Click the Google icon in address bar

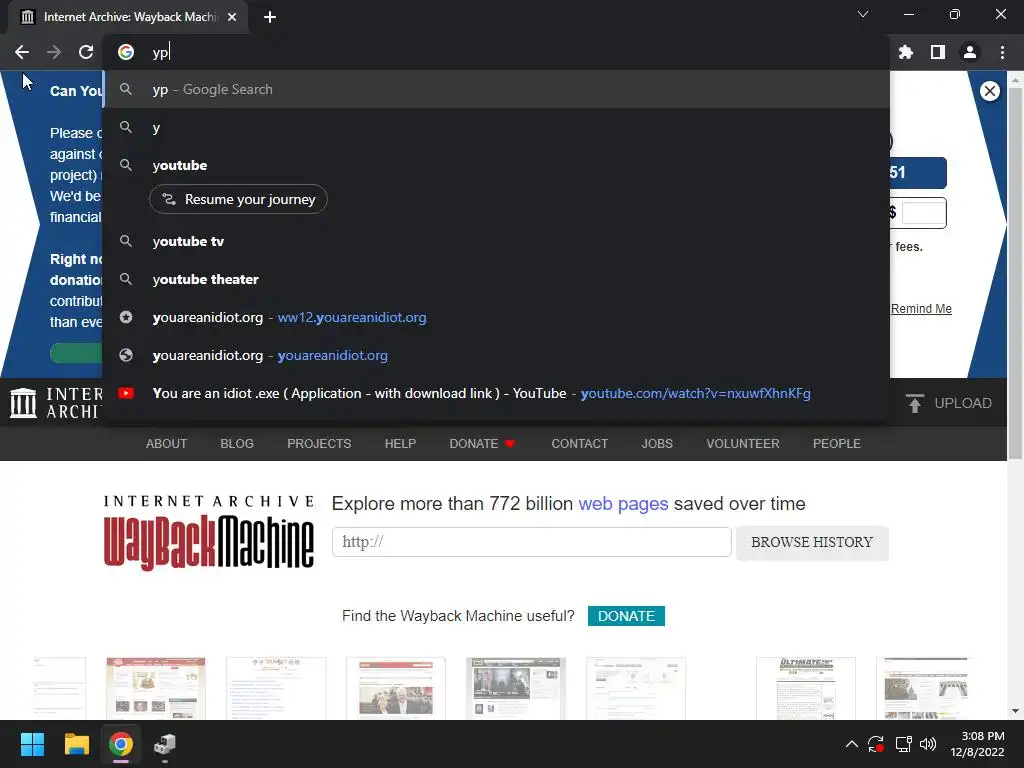pyautogui.click(x=126, y=52)
